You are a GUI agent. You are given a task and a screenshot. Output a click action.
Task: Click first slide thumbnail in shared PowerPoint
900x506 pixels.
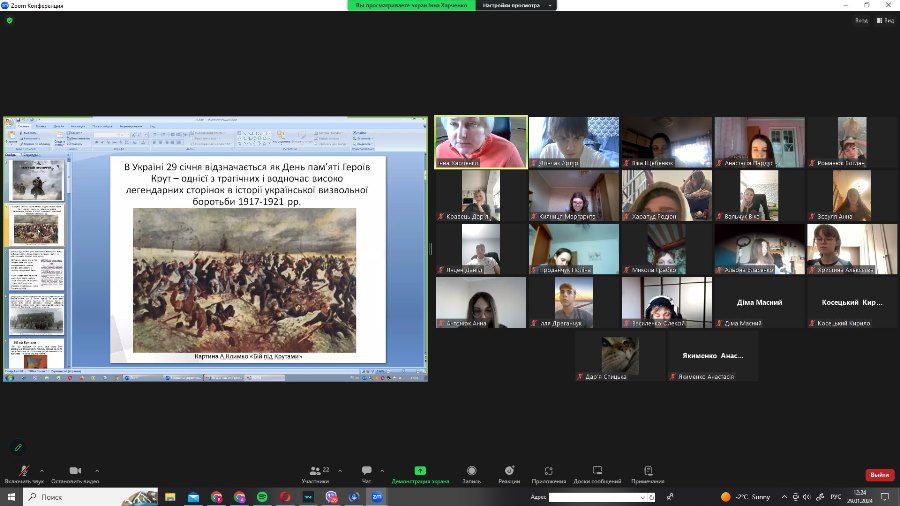(x=37, y=180)
